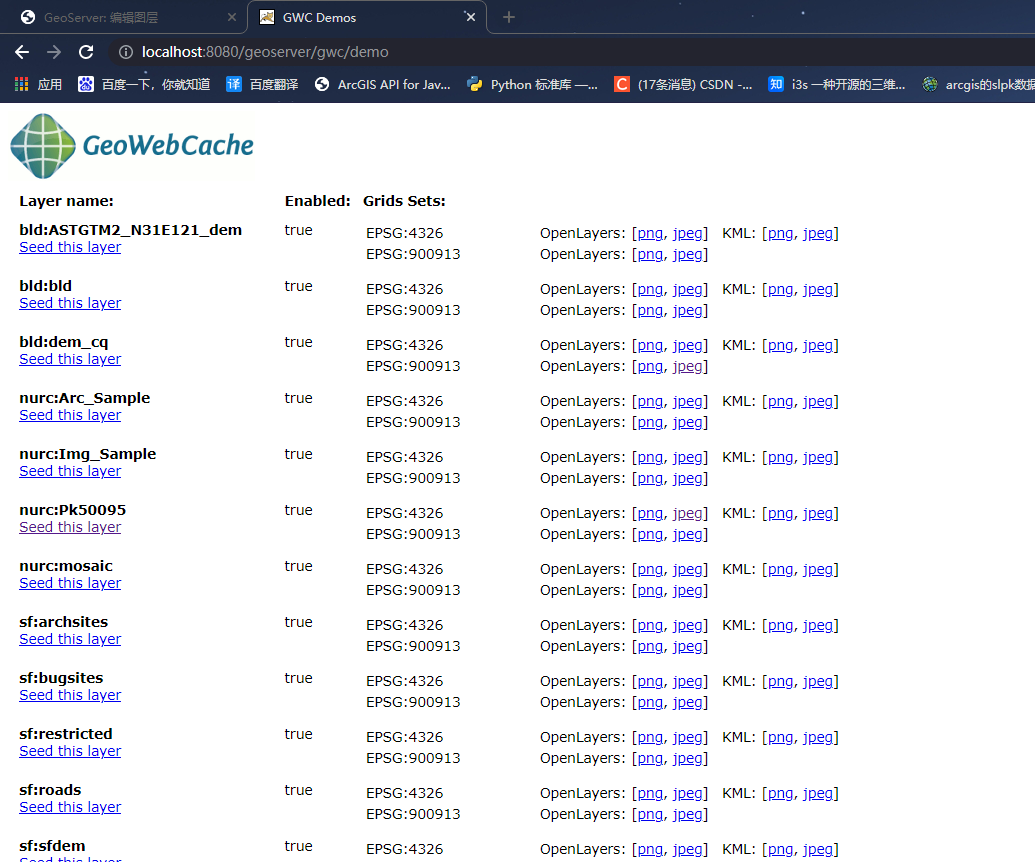Image resolution: width=1035 pixels, height=862 pixels.
Task: Close the GWC Demos tab
Action: click(471, 17)
